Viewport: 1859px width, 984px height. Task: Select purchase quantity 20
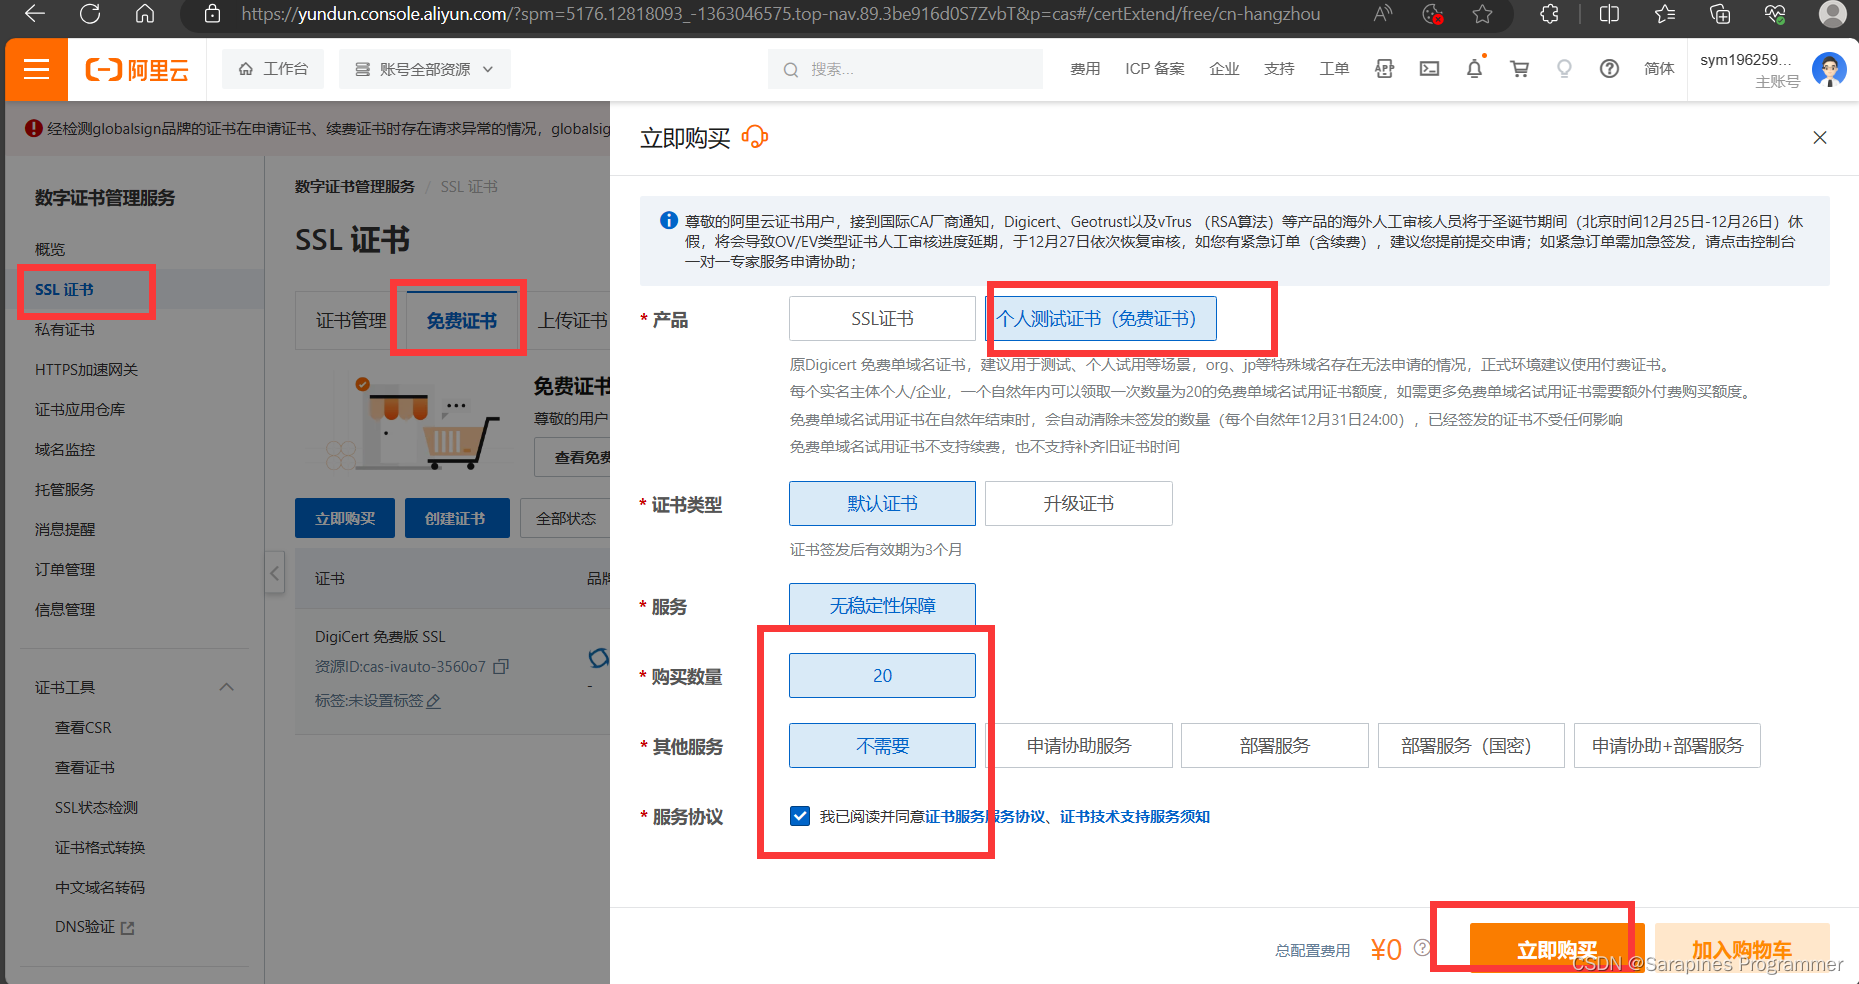coord(882,676)
